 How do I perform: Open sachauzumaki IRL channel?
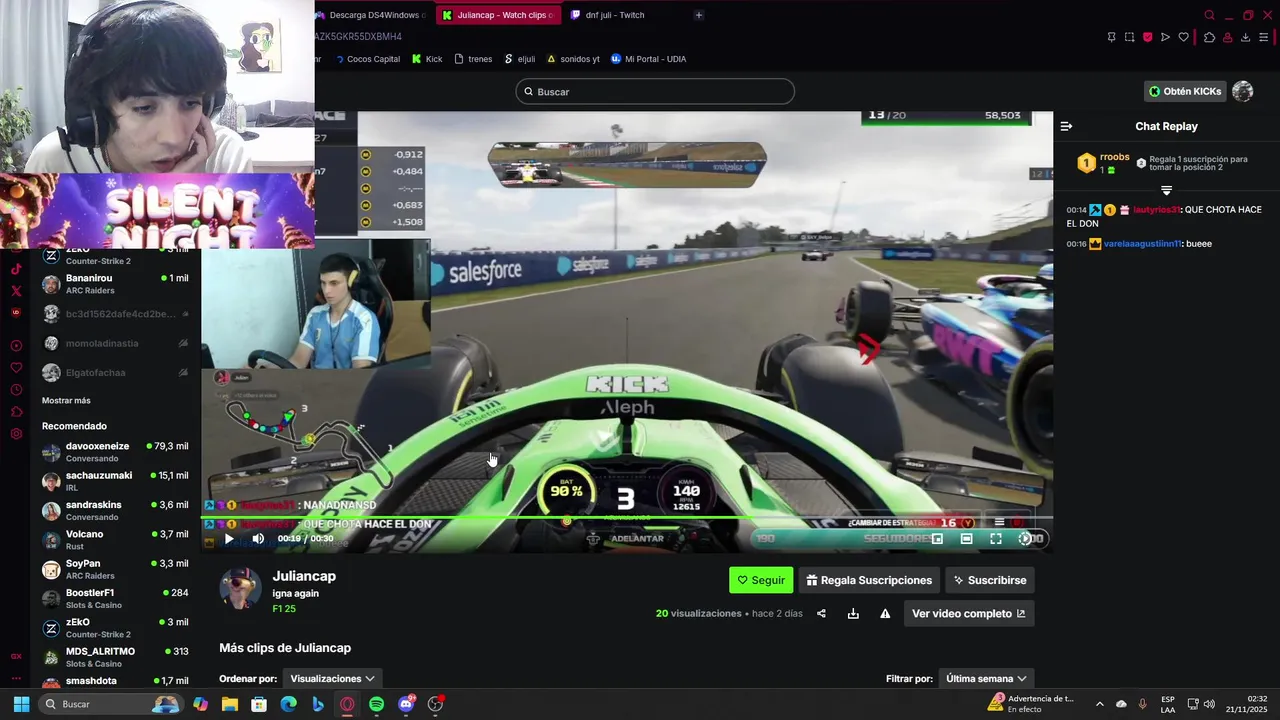(115, 481)
